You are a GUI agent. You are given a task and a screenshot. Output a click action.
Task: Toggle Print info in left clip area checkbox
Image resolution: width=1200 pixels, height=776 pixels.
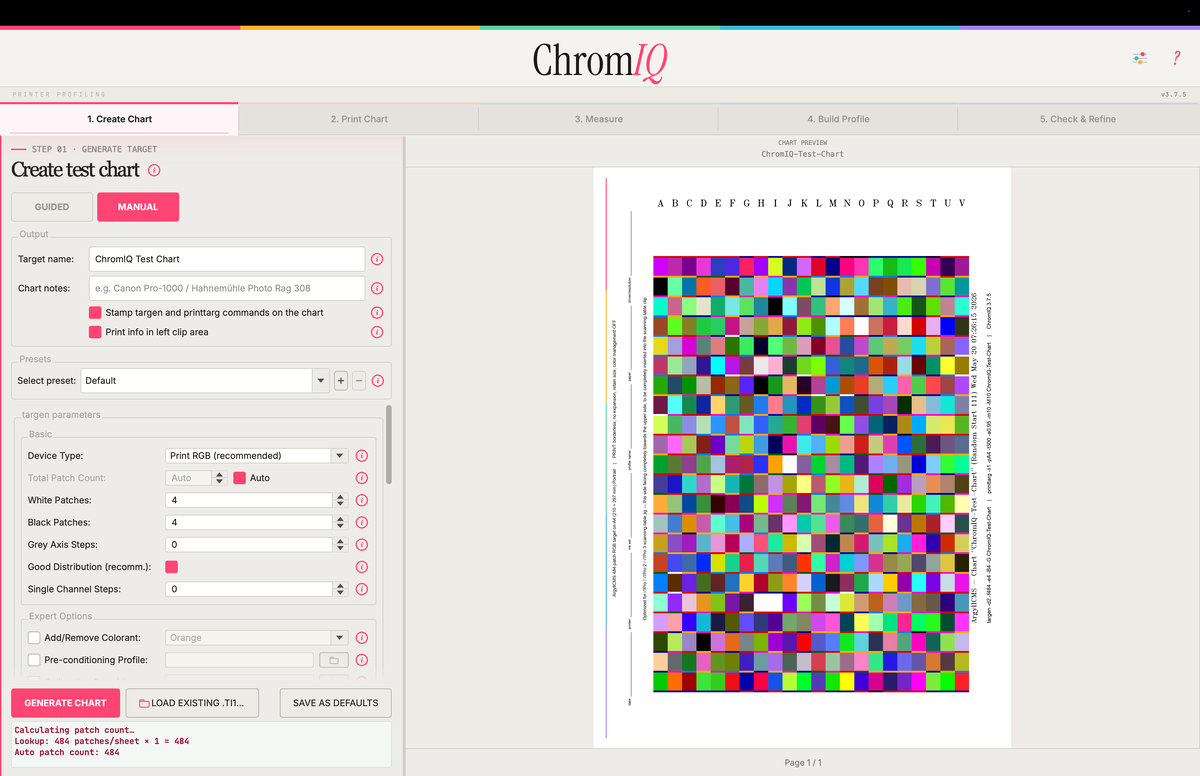tap(95, 332)
